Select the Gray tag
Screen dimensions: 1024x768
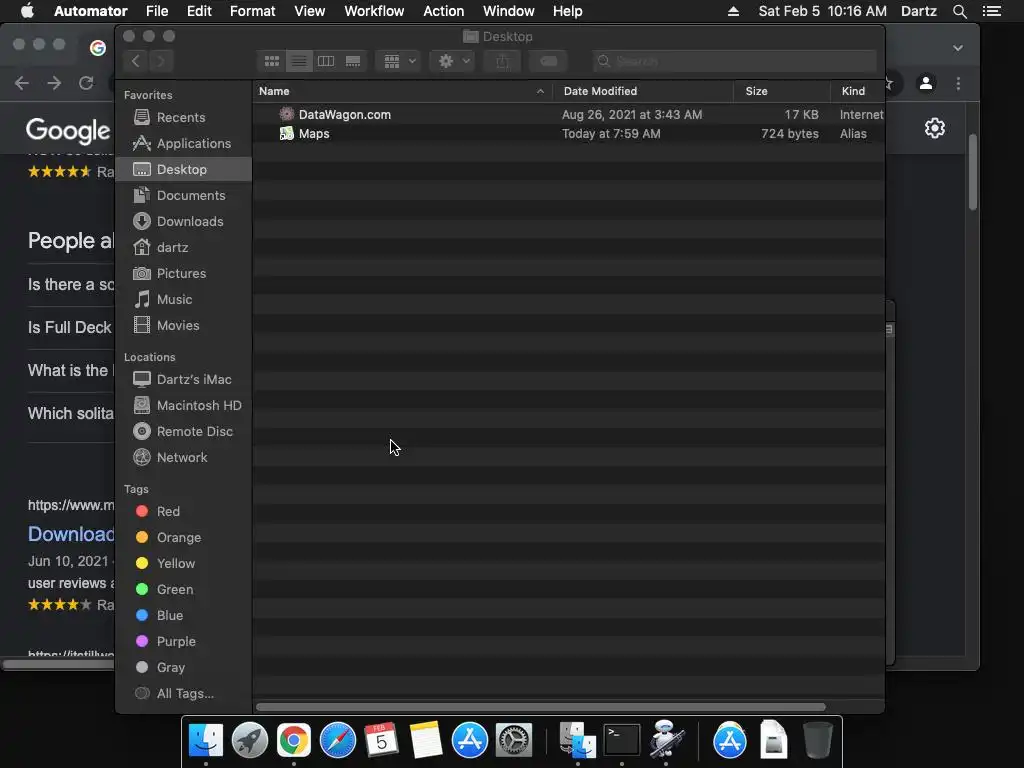(x=183, y=667)
